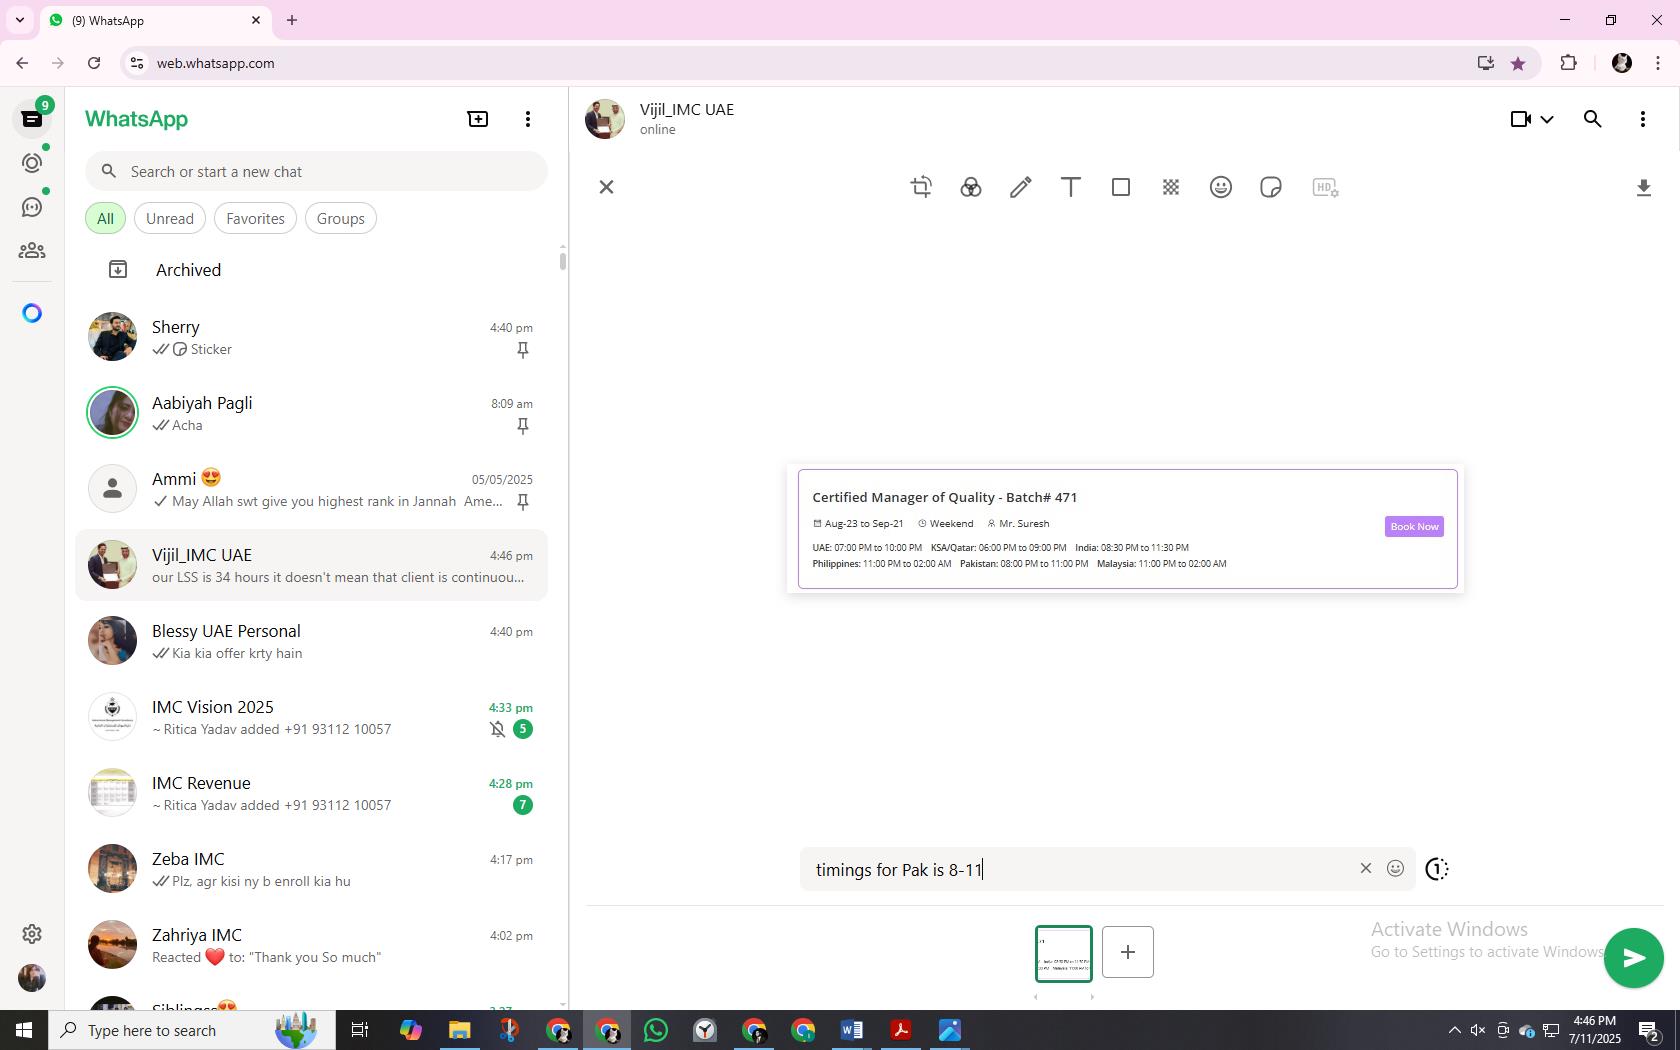Image resolution: width=1680 pixels, height=1050 pixels.
Task: Select the Groups filter
Action: pos(340,218)
